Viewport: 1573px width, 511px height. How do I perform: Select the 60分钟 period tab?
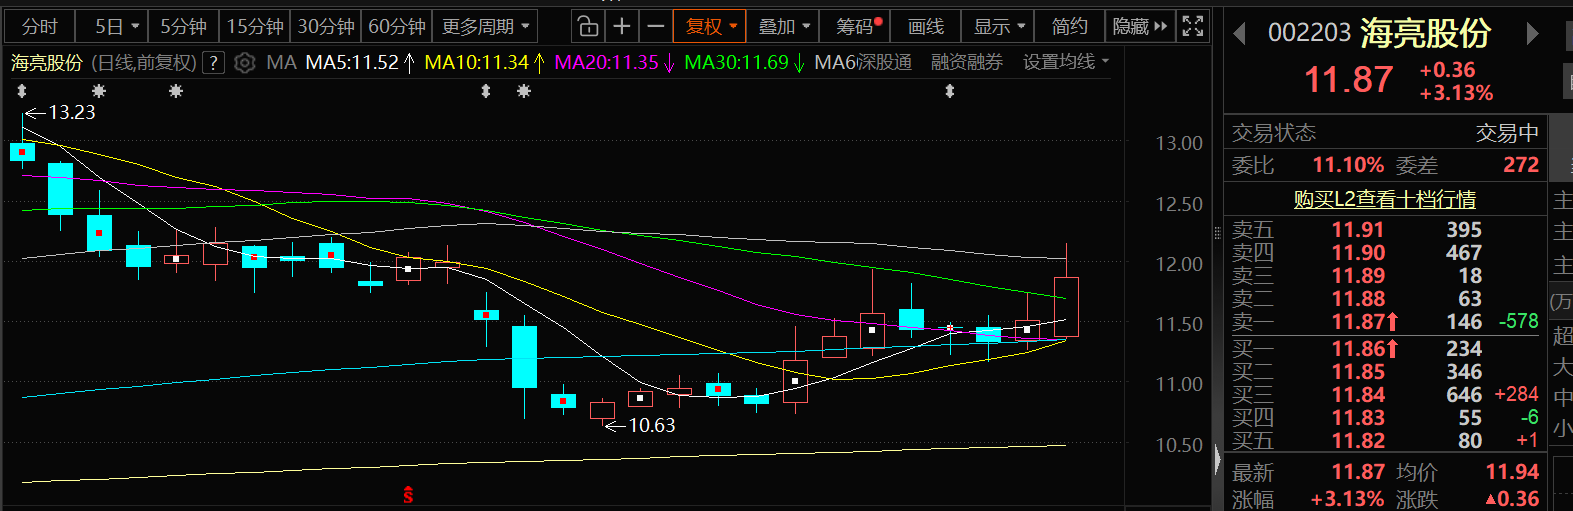397,26
